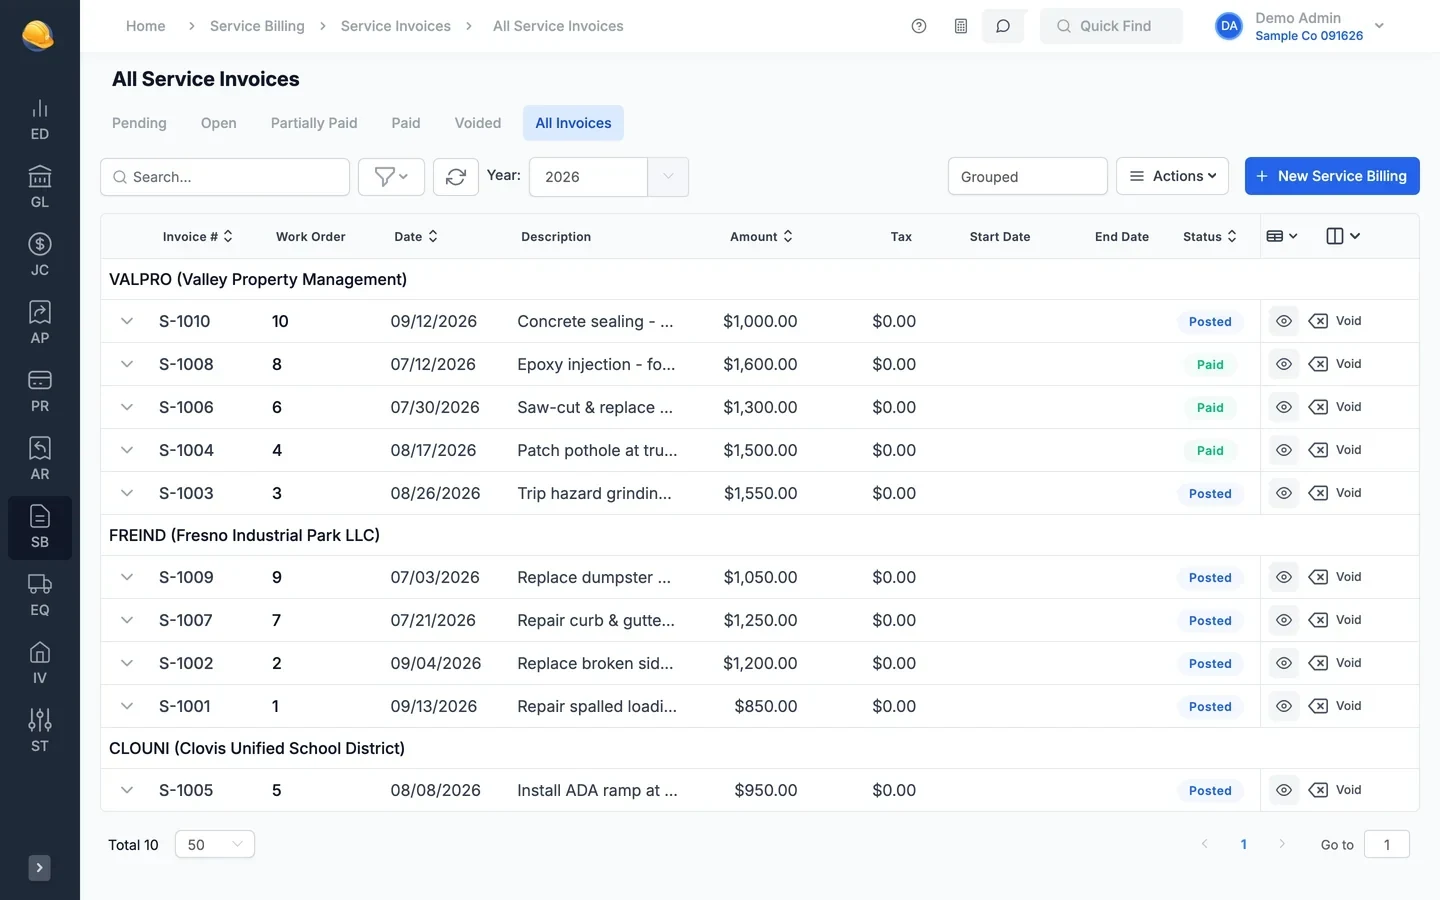Open the help question mark icon
This screenshot has width=1440, height=900.
point(919,26)
